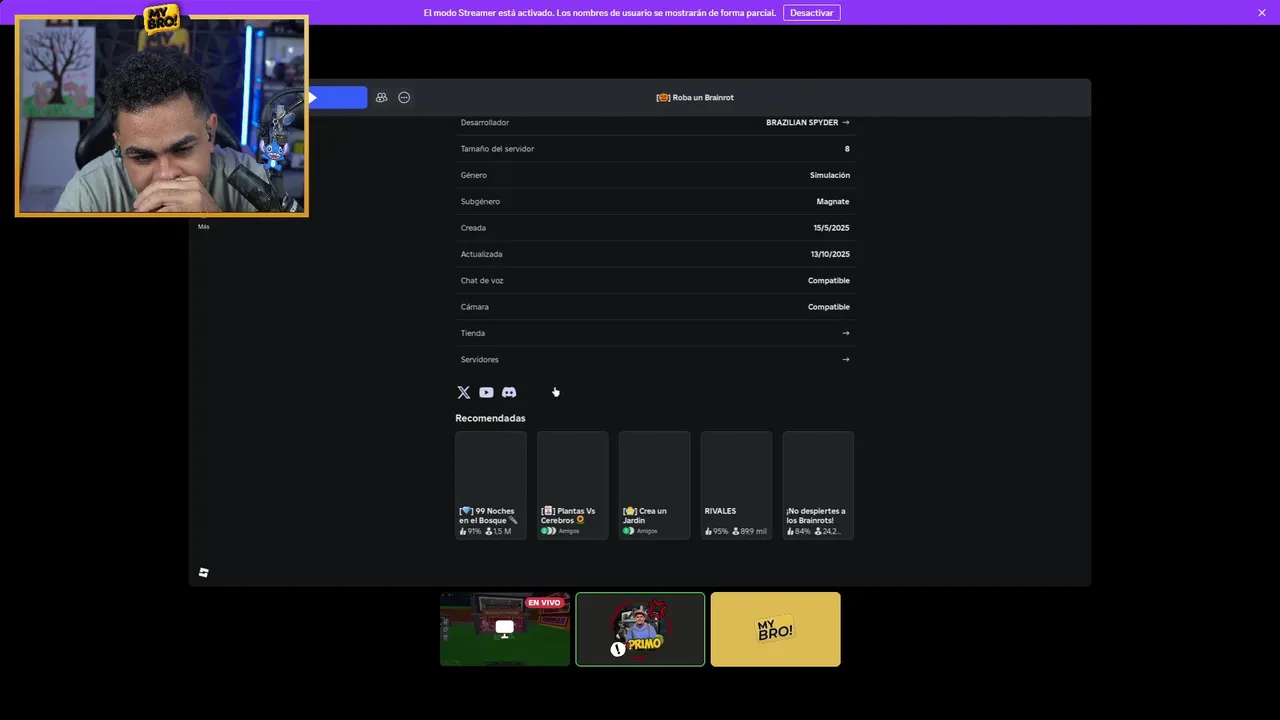Select the EN VIVO screen share tile

click(505, 629)
